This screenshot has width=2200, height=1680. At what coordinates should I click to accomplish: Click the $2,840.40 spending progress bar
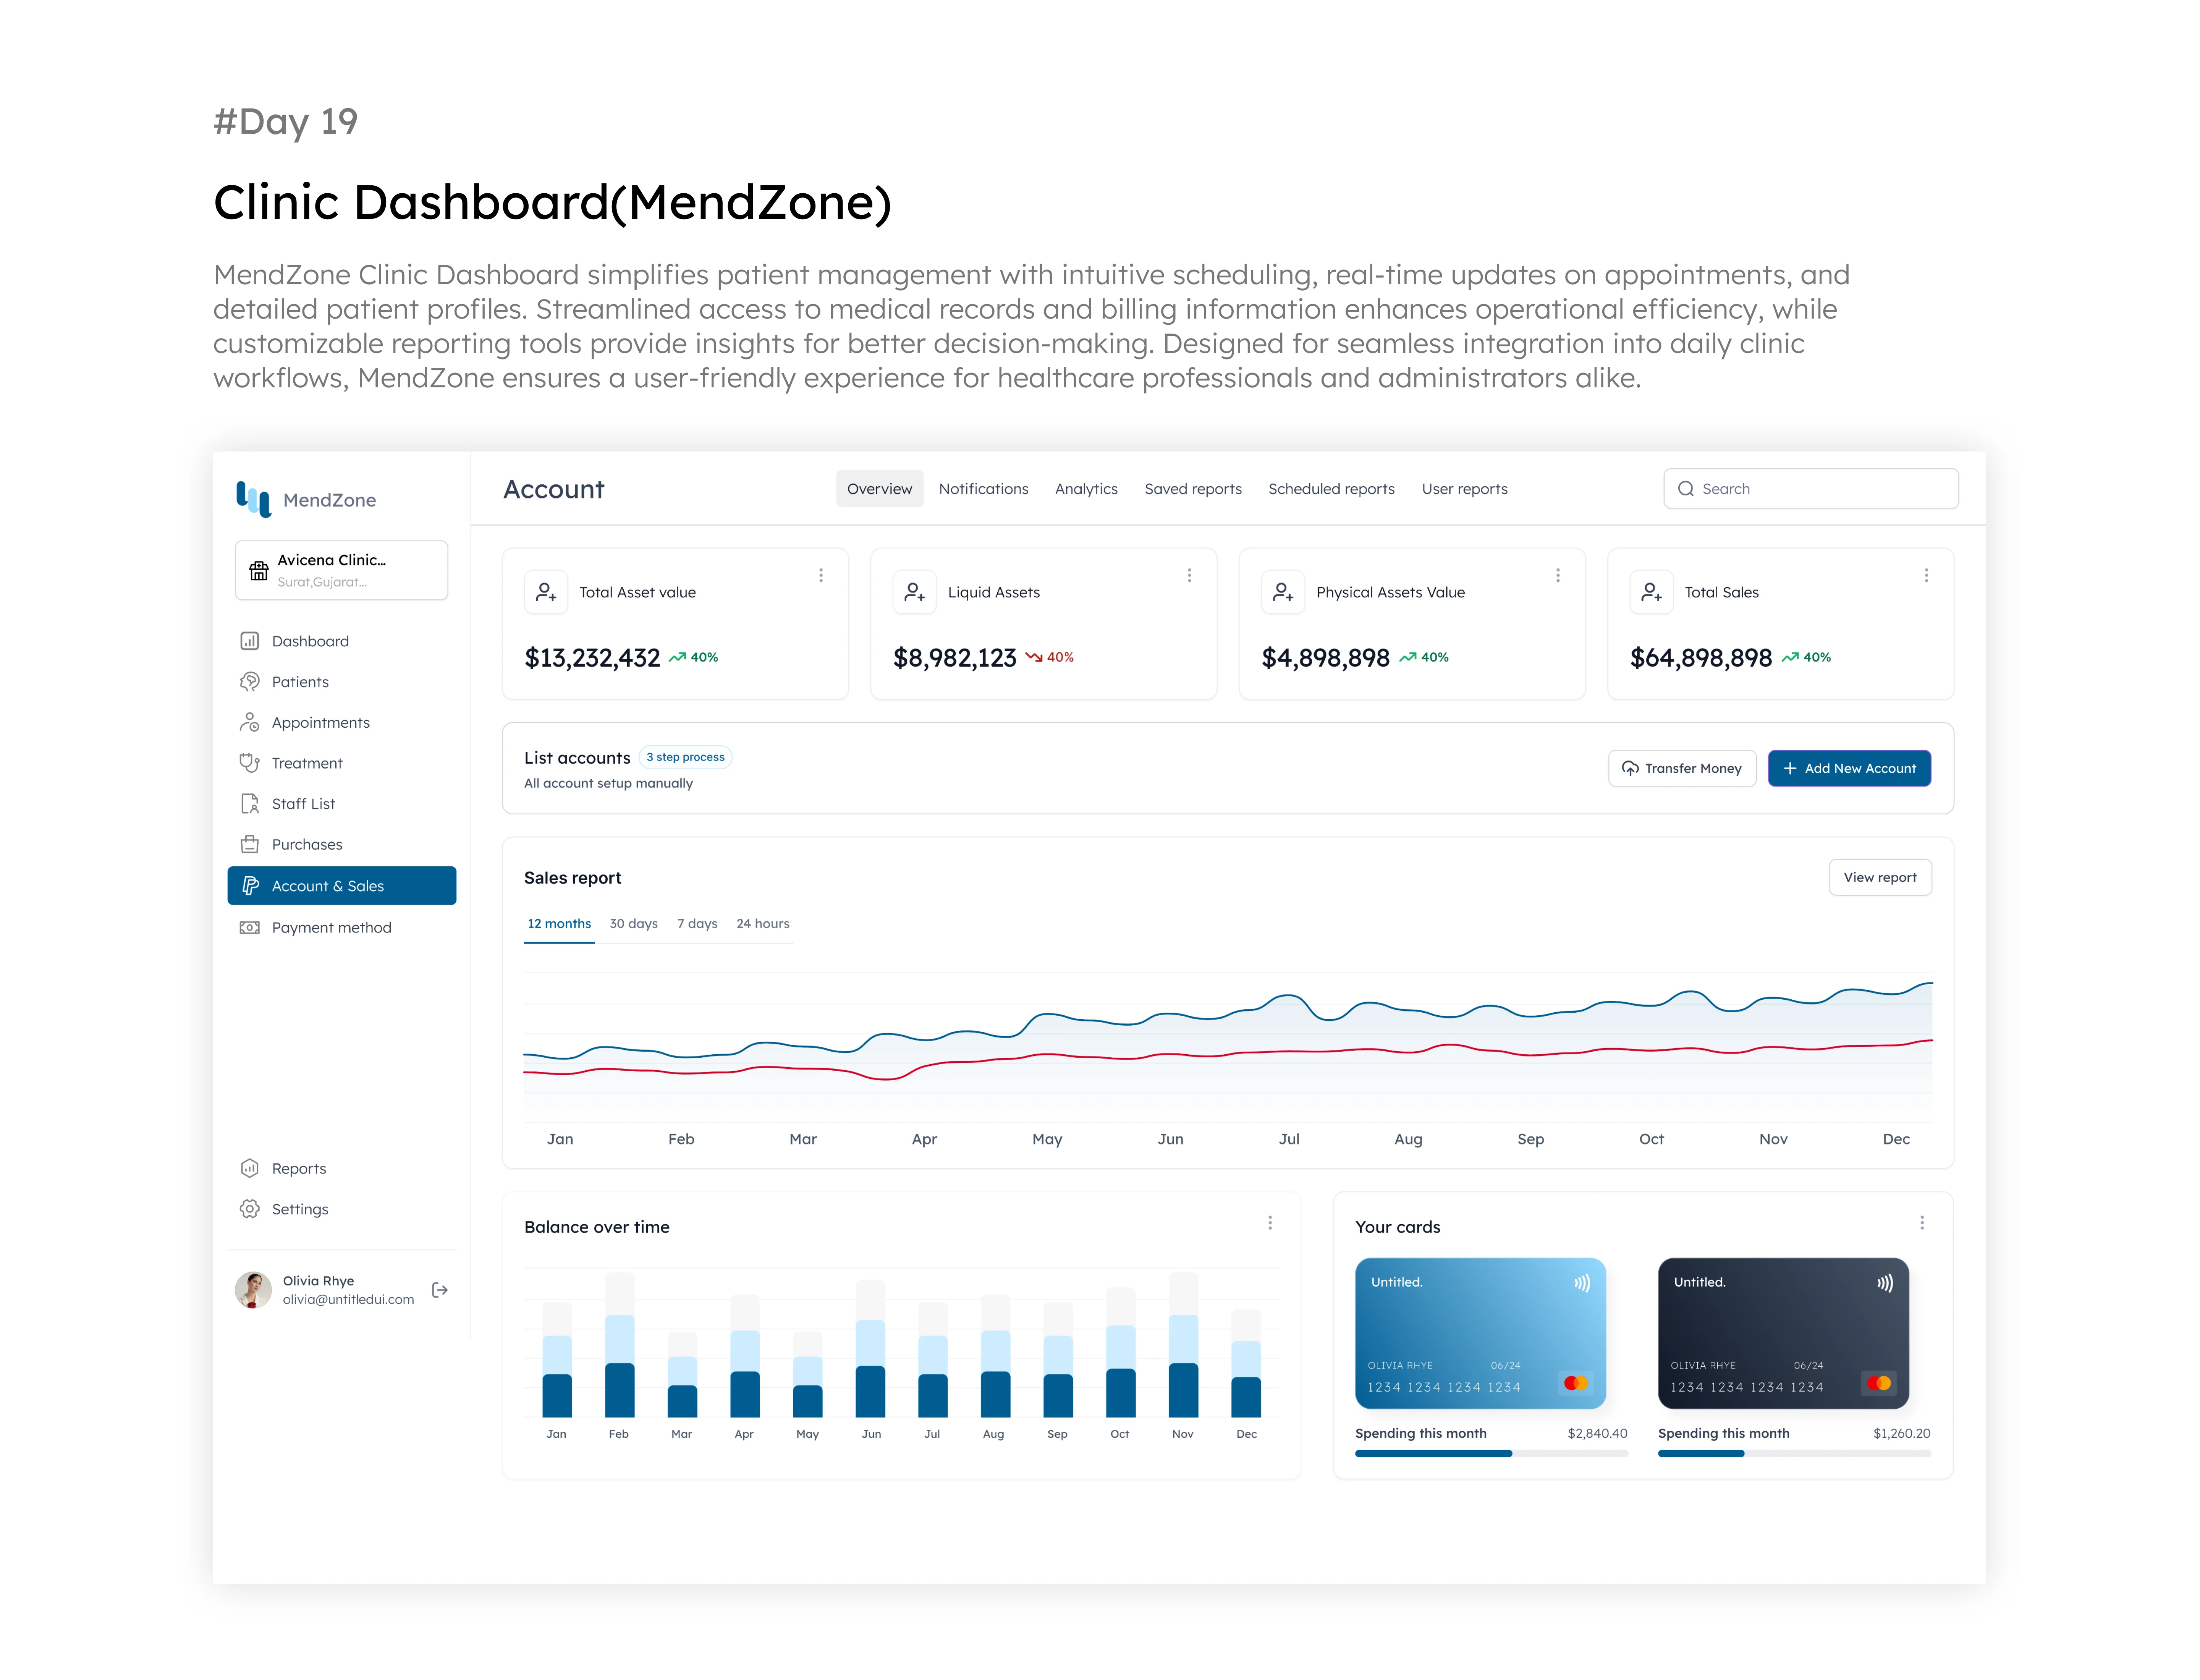tap(1491, 1454)
